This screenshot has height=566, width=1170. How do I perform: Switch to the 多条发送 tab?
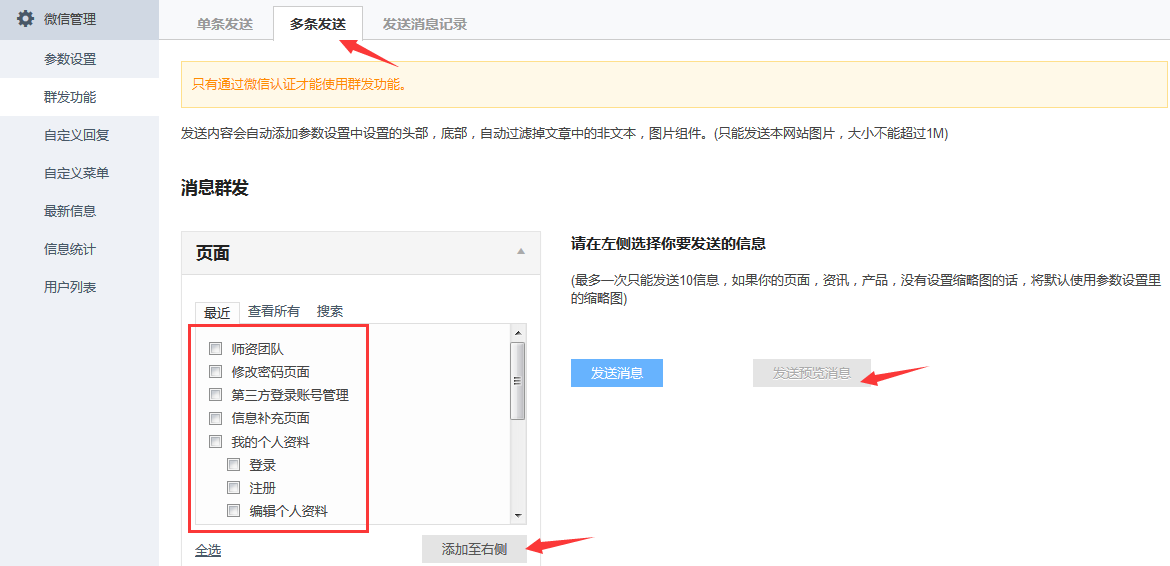click(x=318, y=24)
